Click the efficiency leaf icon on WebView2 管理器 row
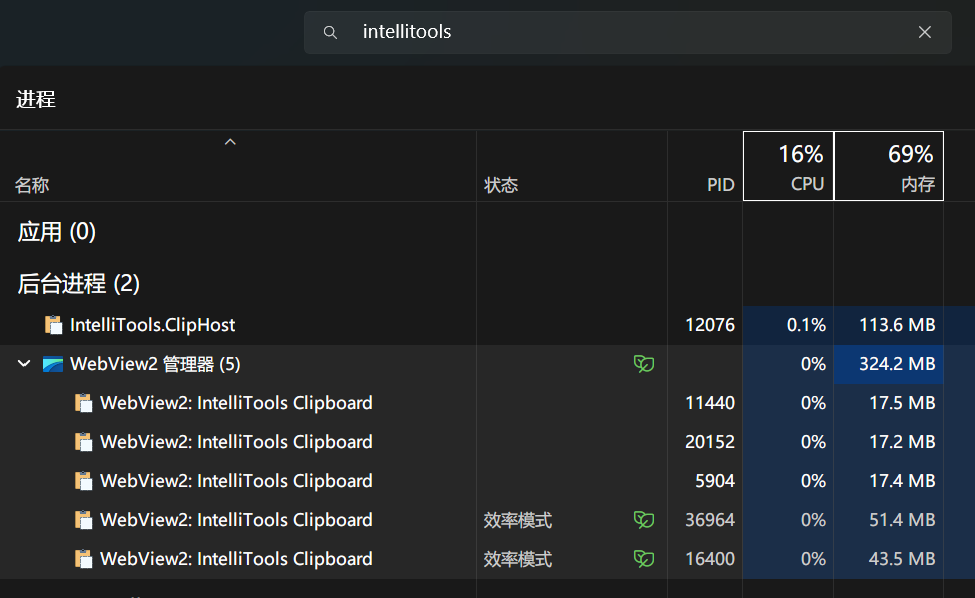 [644, 364]
